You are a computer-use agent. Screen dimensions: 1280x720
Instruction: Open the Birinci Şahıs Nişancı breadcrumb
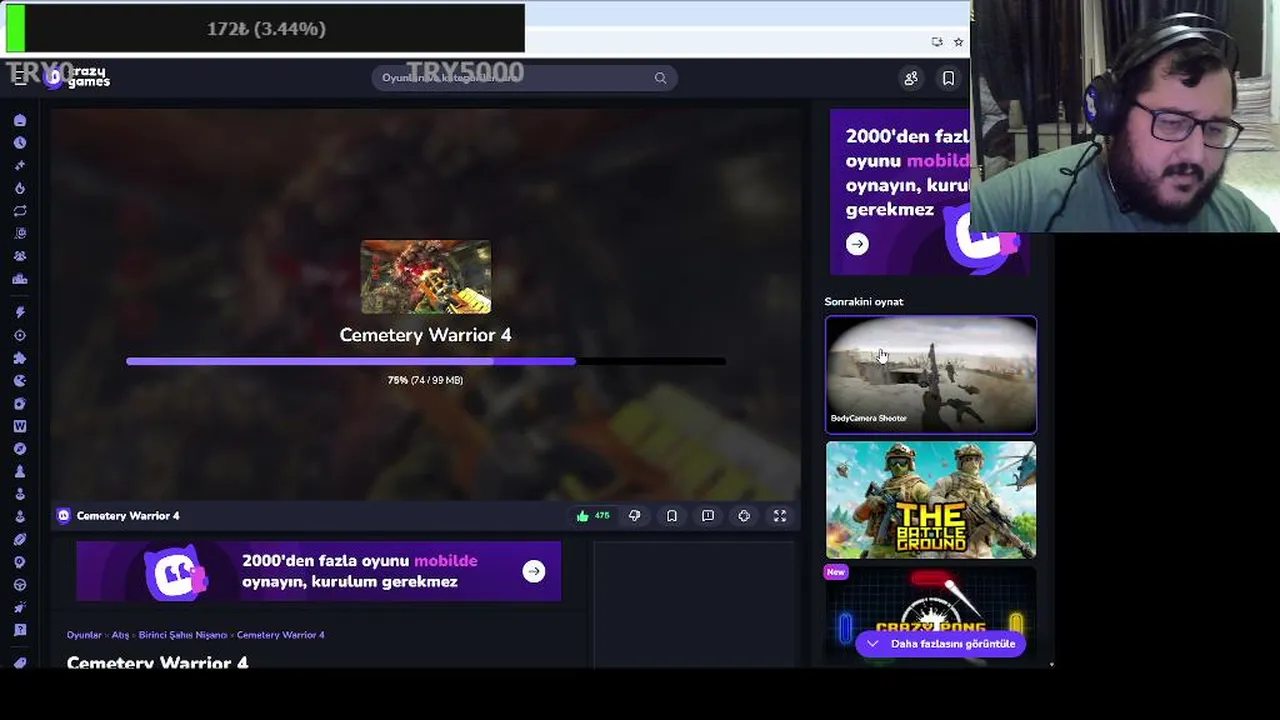[183, 635]
